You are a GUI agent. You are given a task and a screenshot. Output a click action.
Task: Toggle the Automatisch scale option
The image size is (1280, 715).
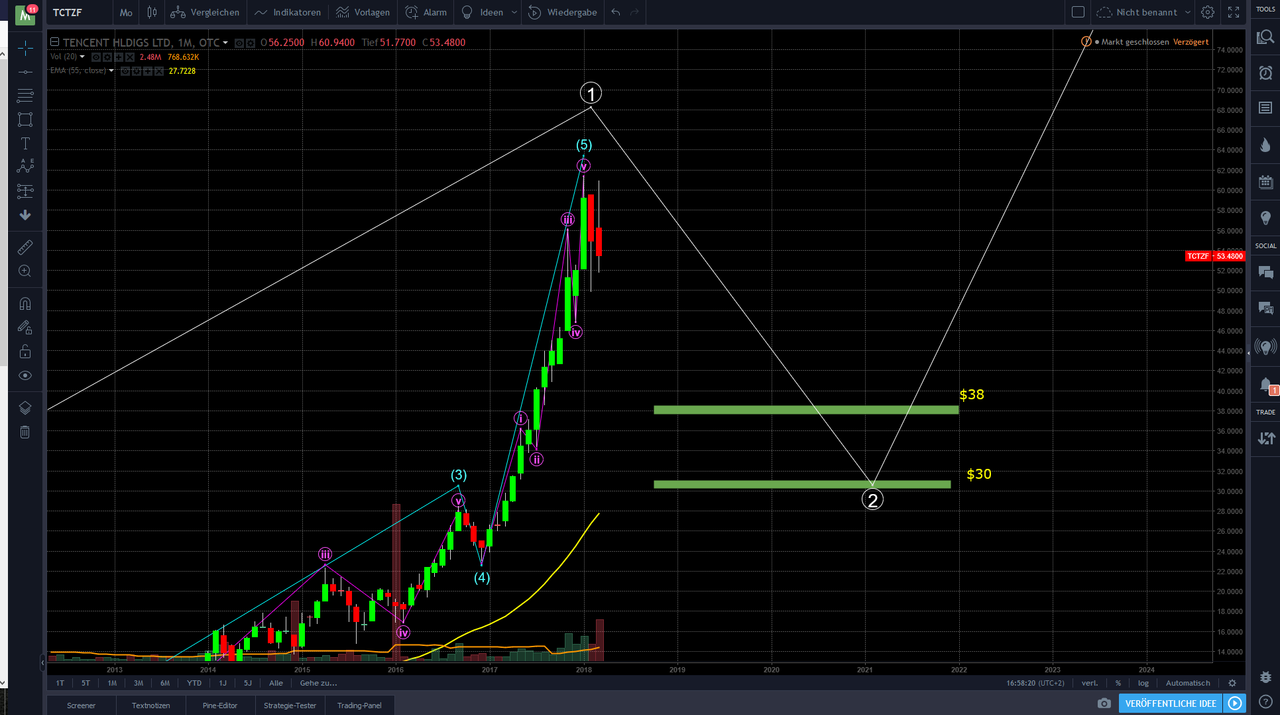1187,683
